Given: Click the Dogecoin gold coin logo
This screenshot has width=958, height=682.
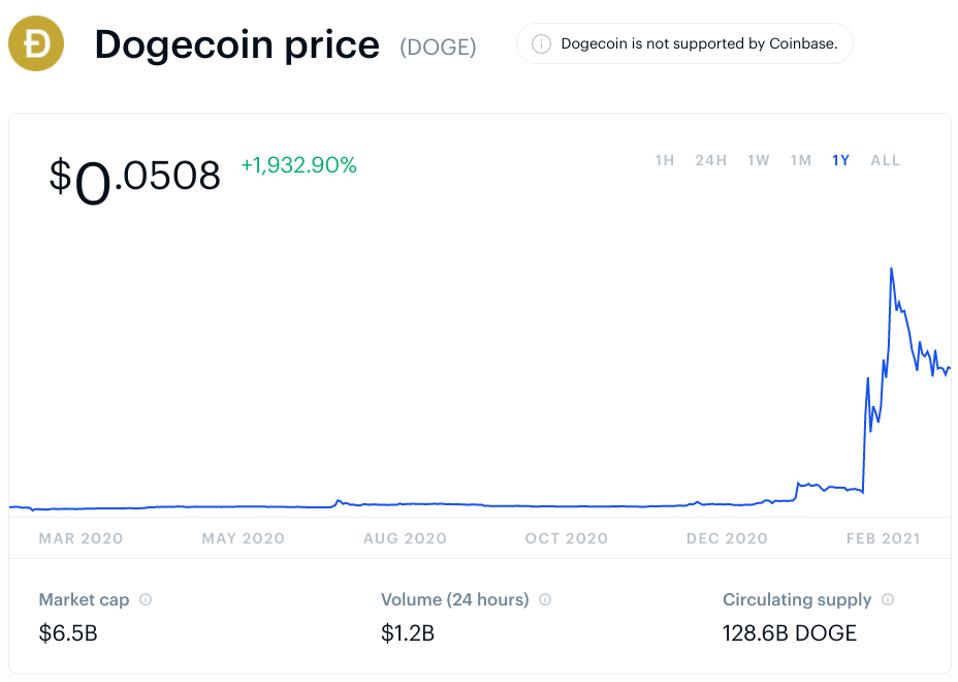Looking at the screenshot, I should (x=36, y=44).
